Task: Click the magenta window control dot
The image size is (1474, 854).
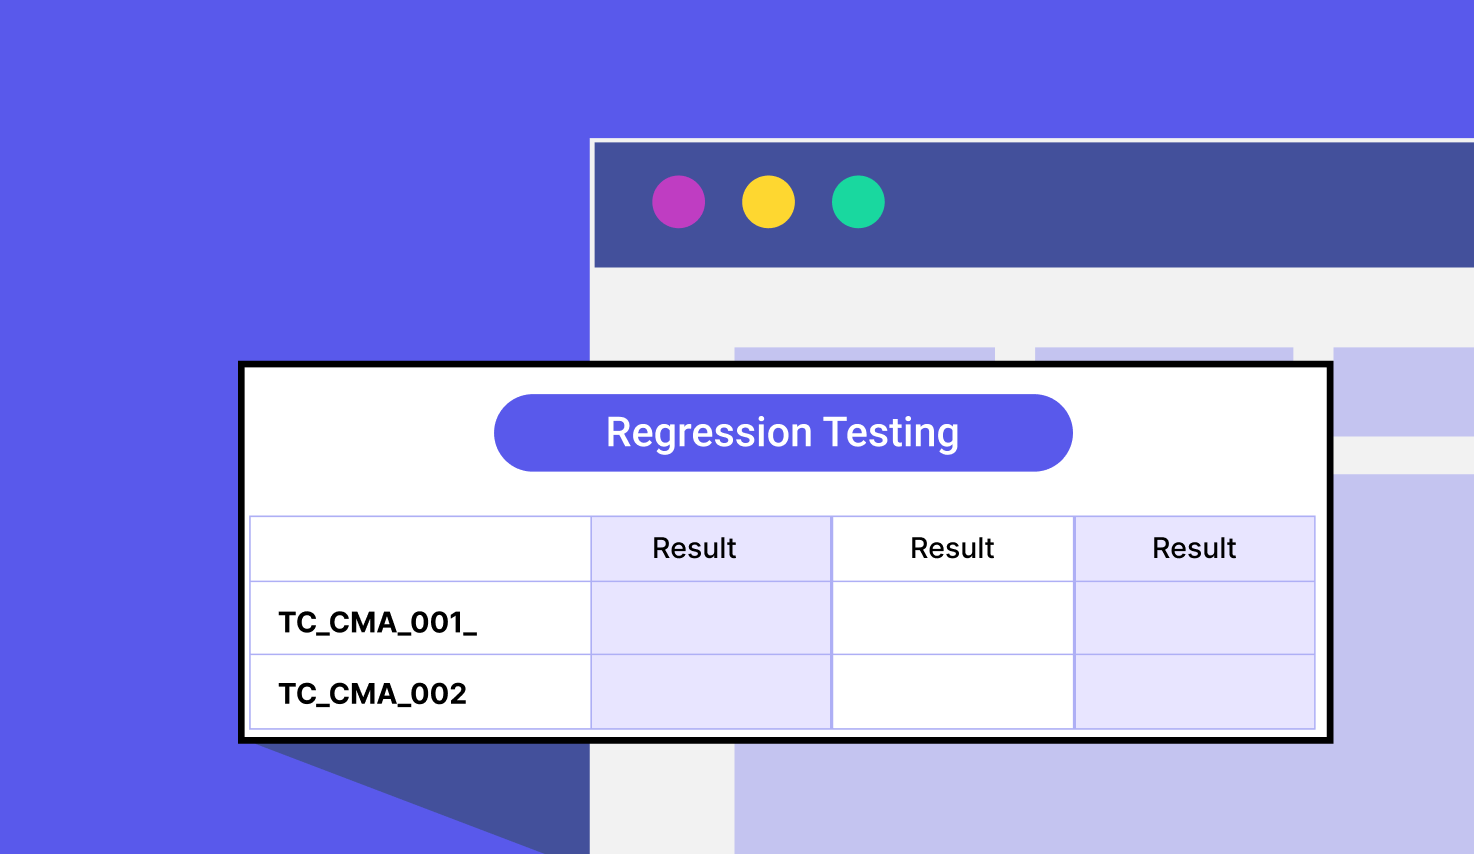Action: (678, 202)
